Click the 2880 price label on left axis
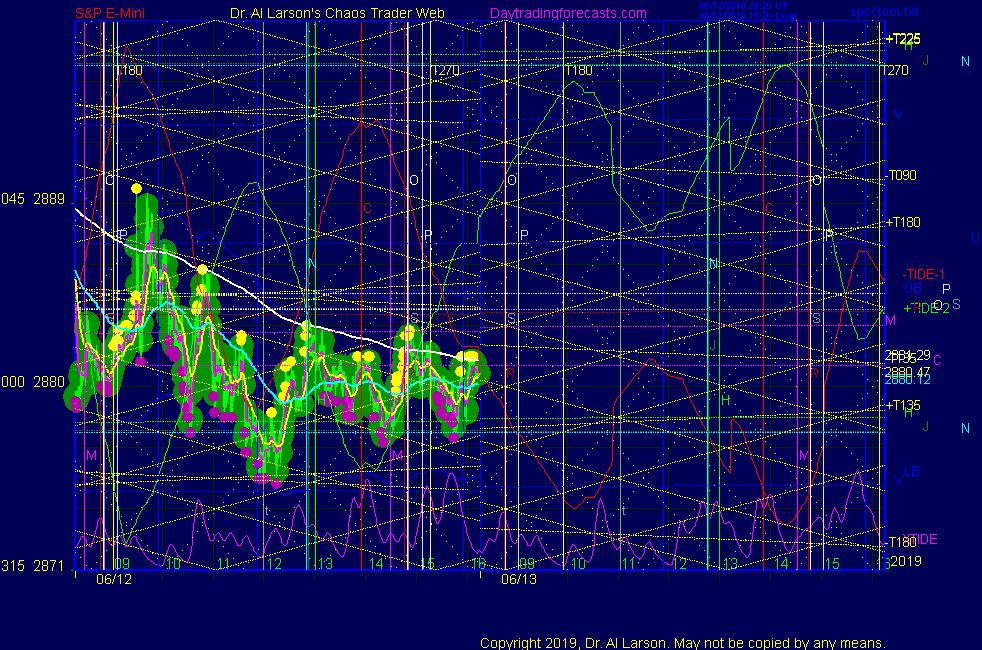This screenshot has width=982, height=650. (49, 381)
